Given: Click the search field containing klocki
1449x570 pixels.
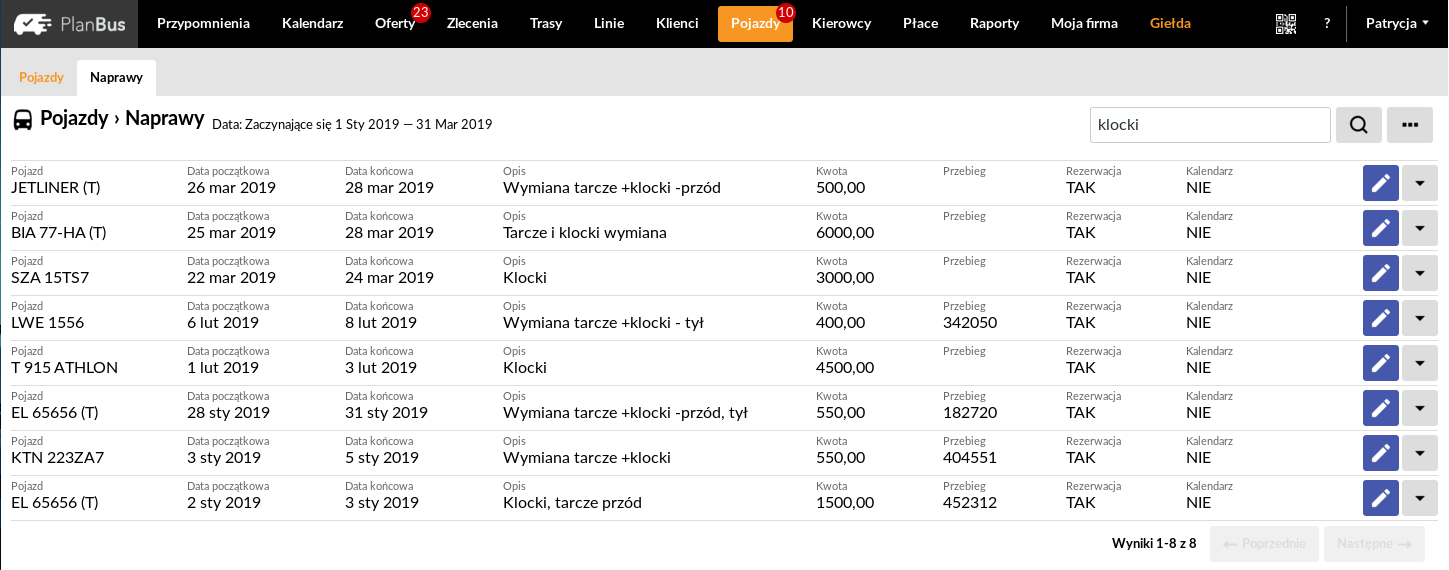Looking at the screenshot, I should (x=1210, y=125).
